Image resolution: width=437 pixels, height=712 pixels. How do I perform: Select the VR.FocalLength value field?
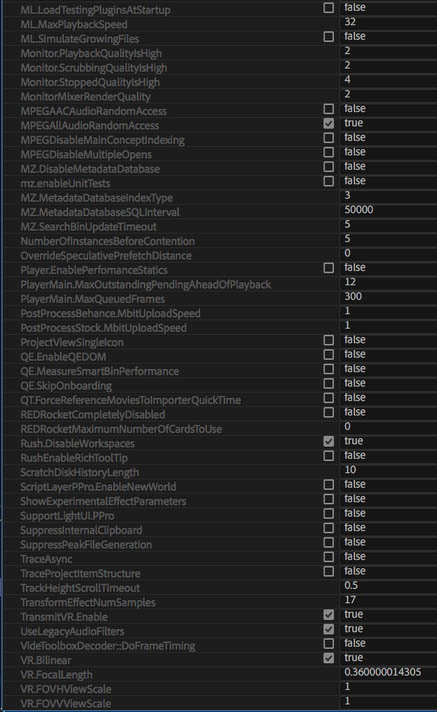click(x=388, y=672)
